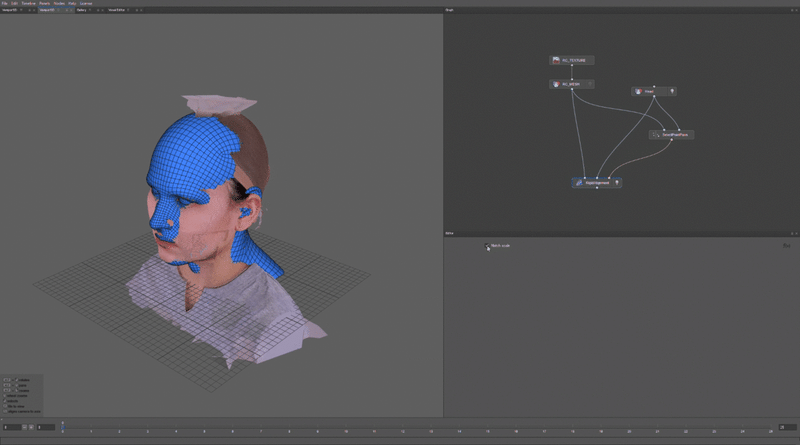Viewport: 800px width, 445px height.
Task: Jump to frame 25 on the timeline
Action: 770,430
